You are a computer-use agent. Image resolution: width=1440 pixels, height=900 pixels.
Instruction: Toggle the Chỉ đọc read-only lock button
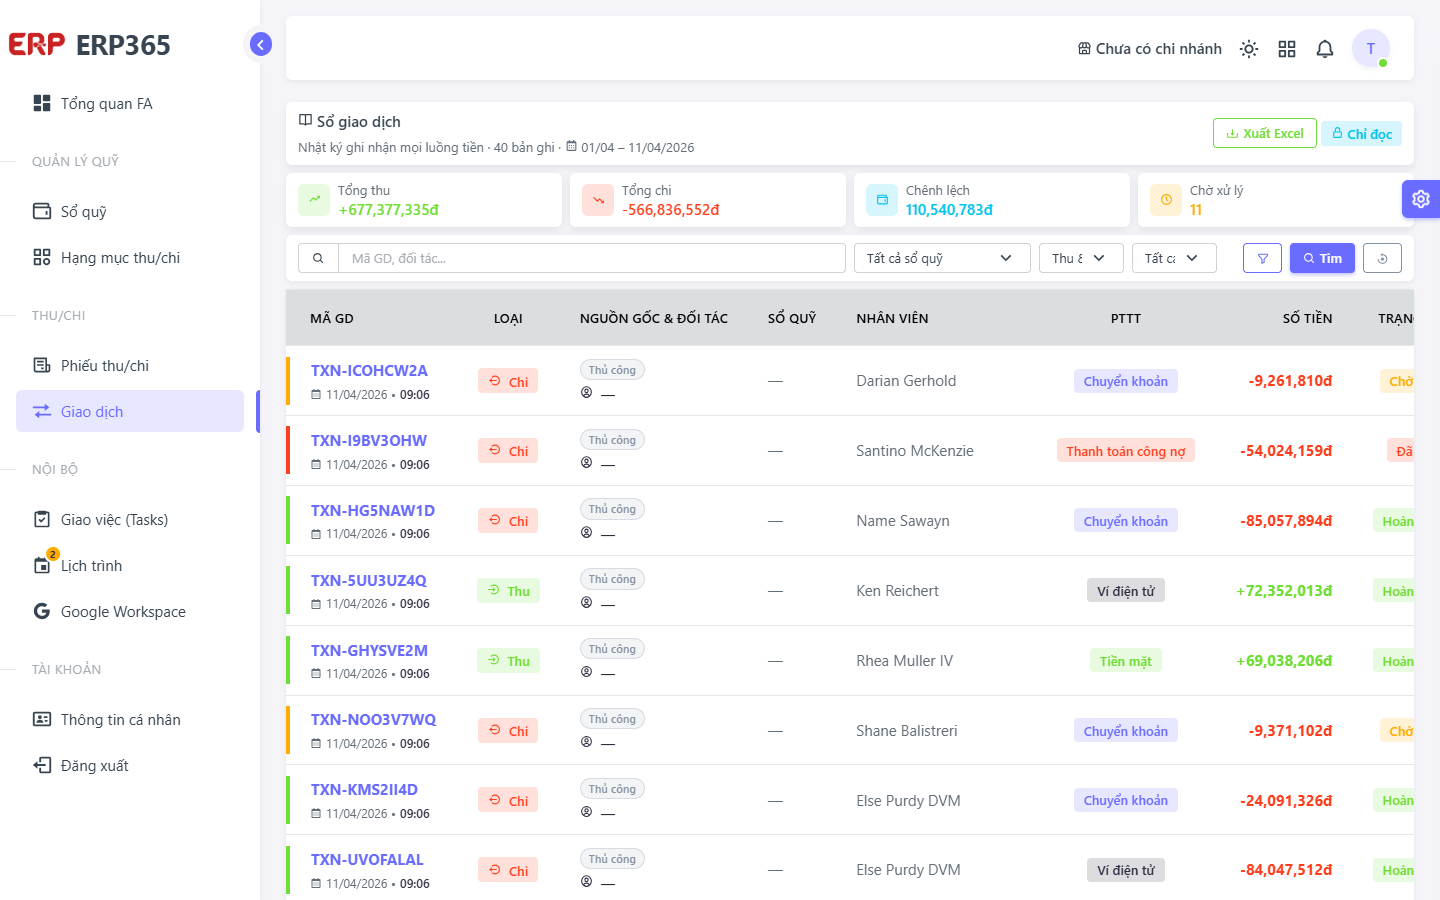(x=1361, y=133)
